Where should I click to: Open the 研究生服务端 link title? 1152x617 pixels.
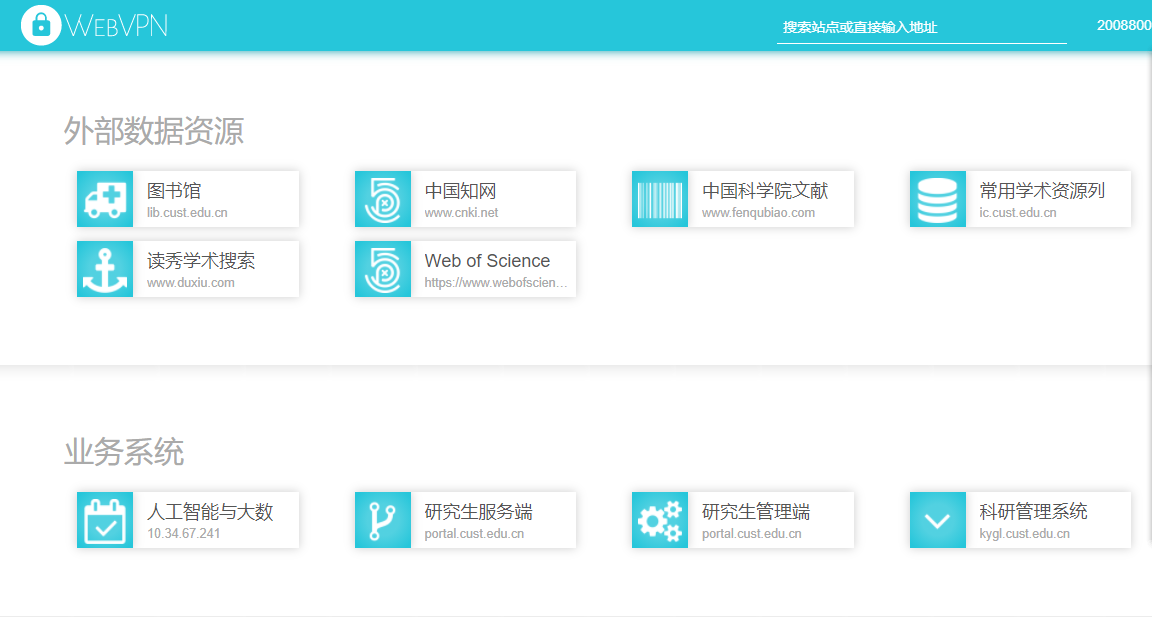[478, 512]
